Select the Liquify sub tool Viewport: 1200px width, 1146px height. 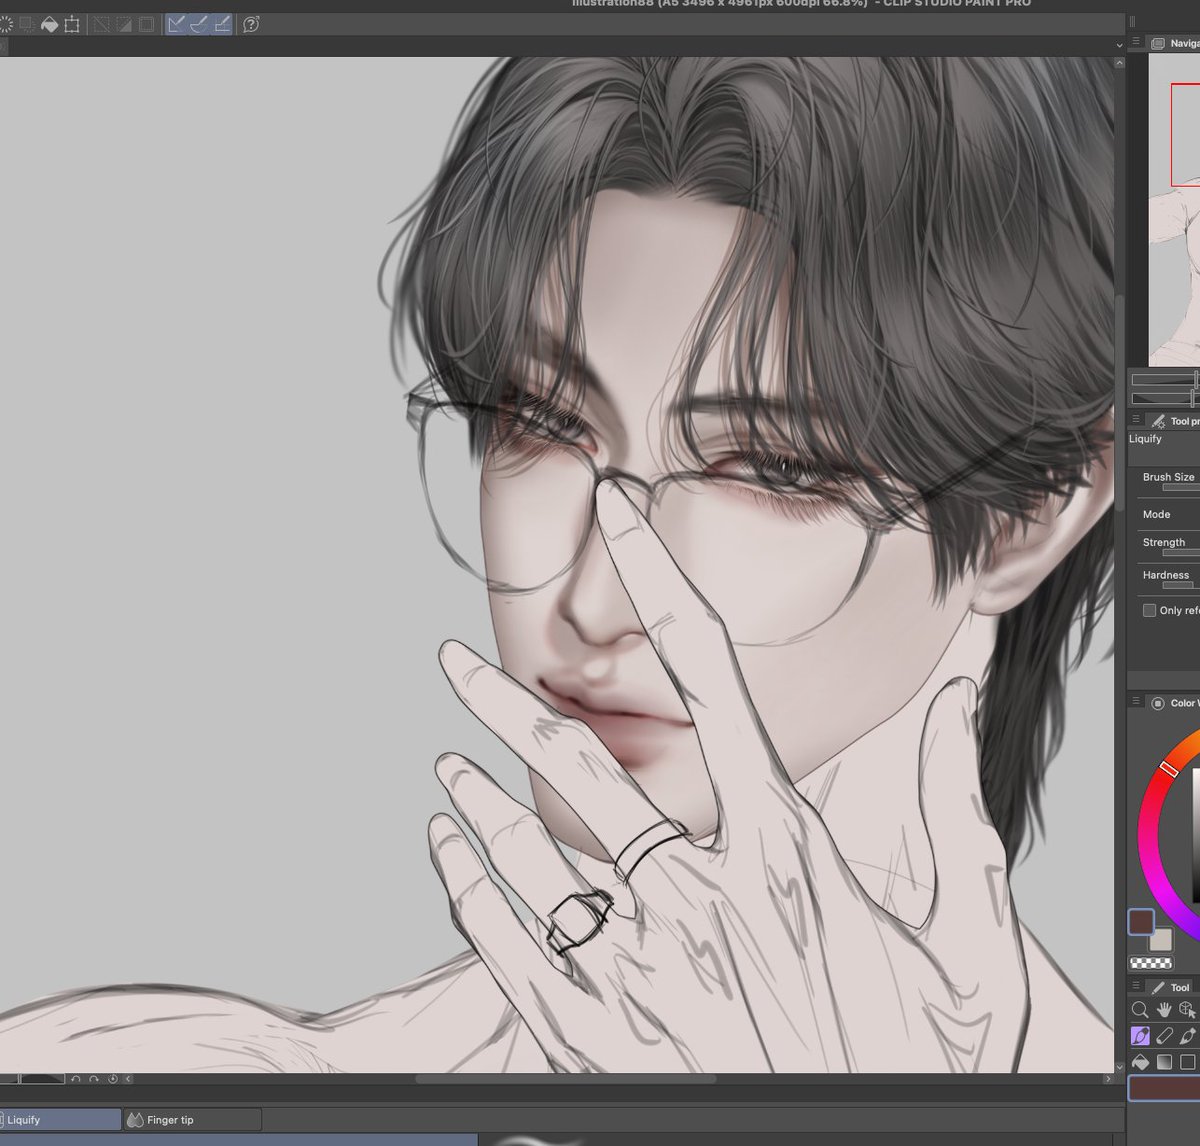[x=60, y=1120]
